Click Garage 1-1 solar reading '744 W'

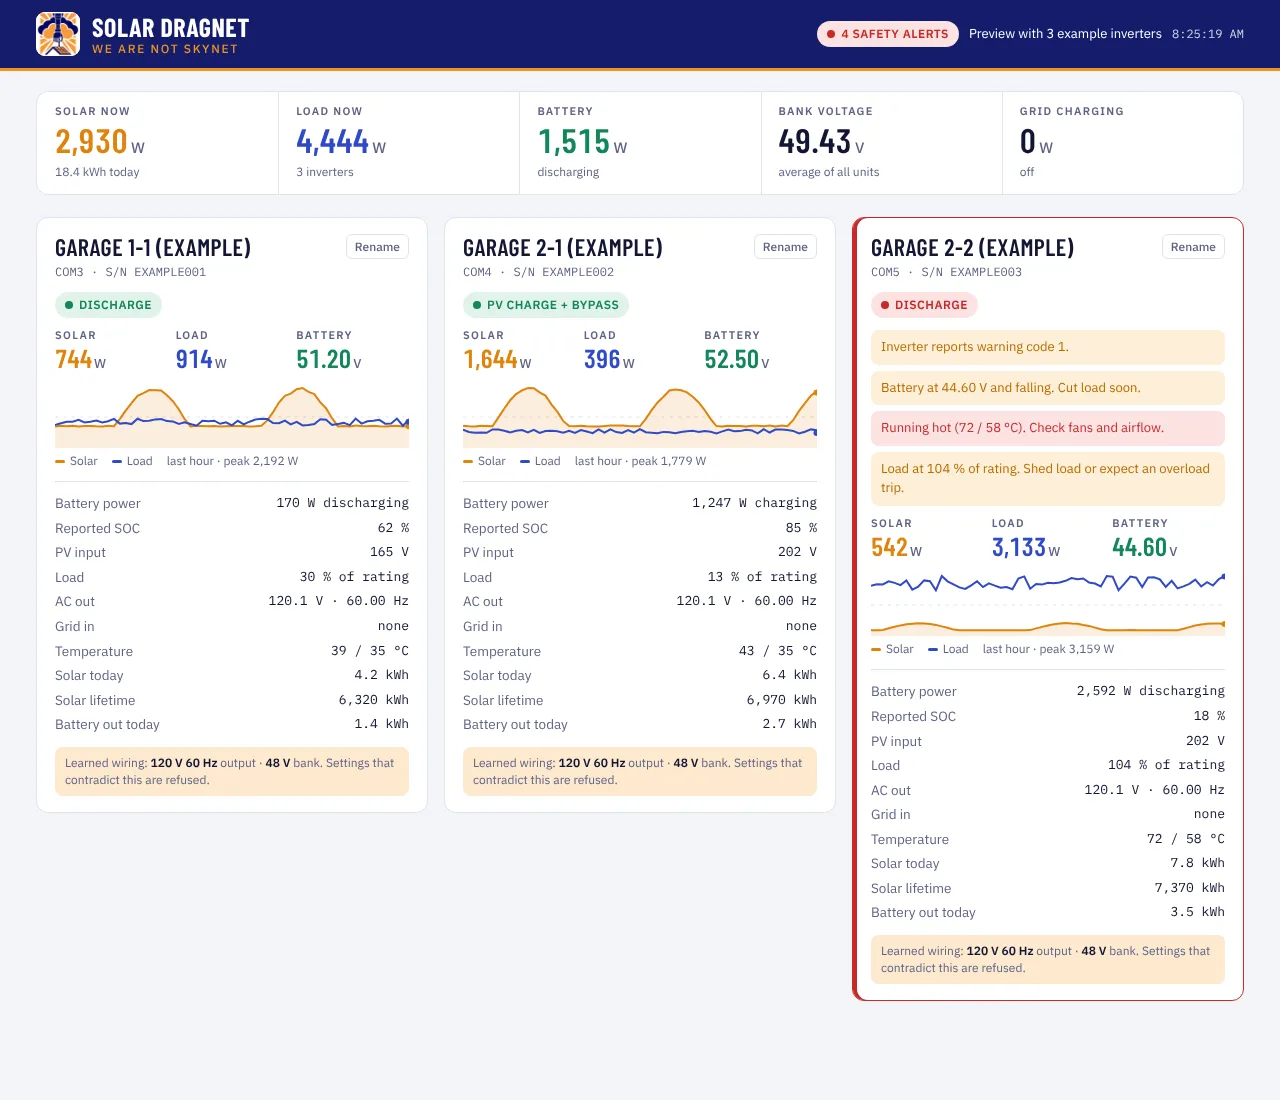click(x=80, y=360)
